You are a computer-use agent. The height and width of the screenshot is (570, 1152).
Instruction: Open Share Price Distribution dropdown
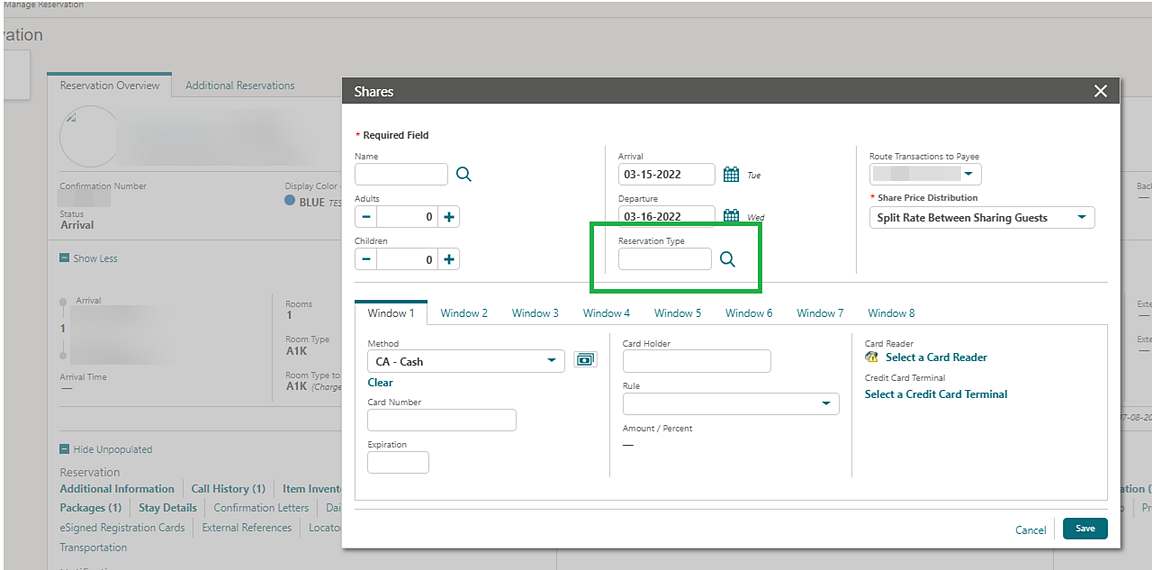(982, 217)
